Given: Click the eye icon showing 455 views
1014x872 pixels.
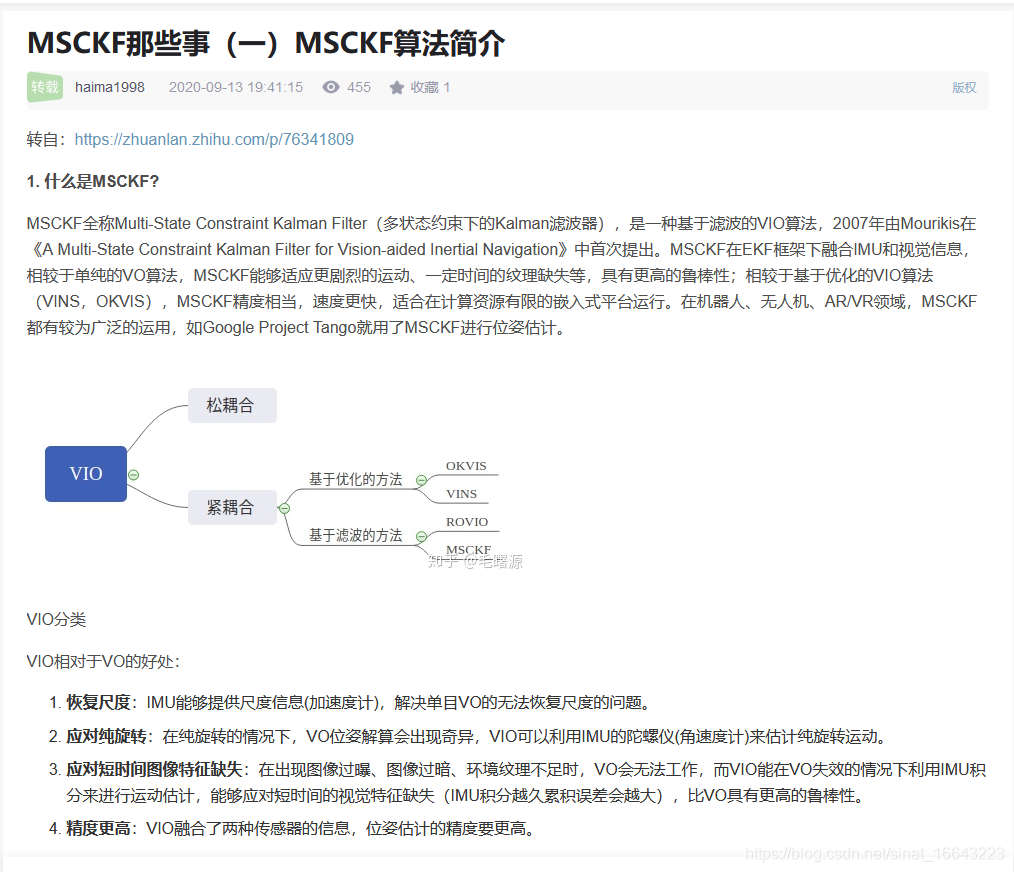Looking at the screenshot, I should [x=330, y=87].
